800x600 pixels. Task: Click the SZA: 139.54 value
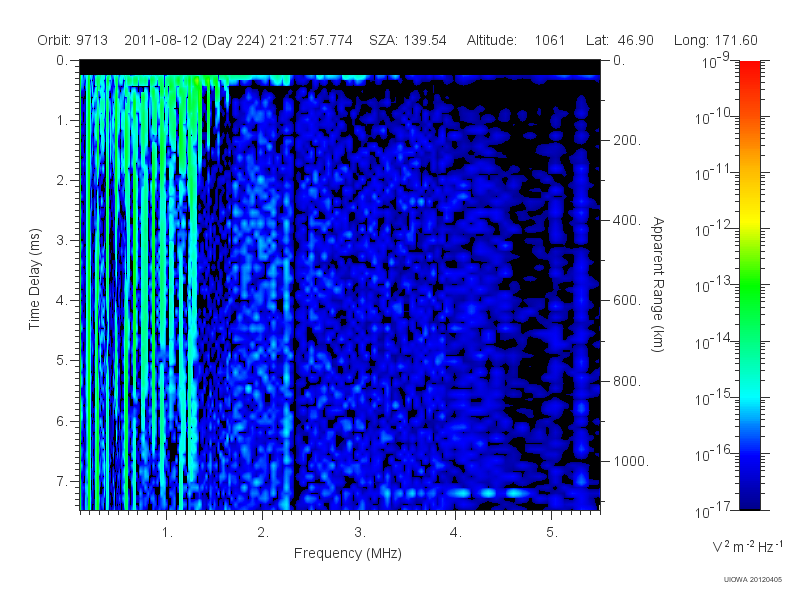click(x=408, y=40)
